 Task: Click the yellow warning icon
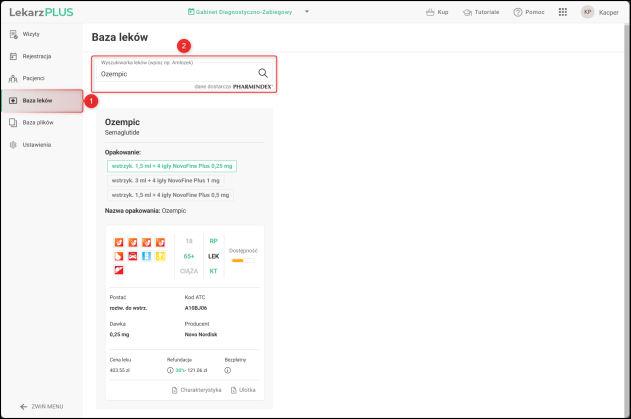(160, 256)
